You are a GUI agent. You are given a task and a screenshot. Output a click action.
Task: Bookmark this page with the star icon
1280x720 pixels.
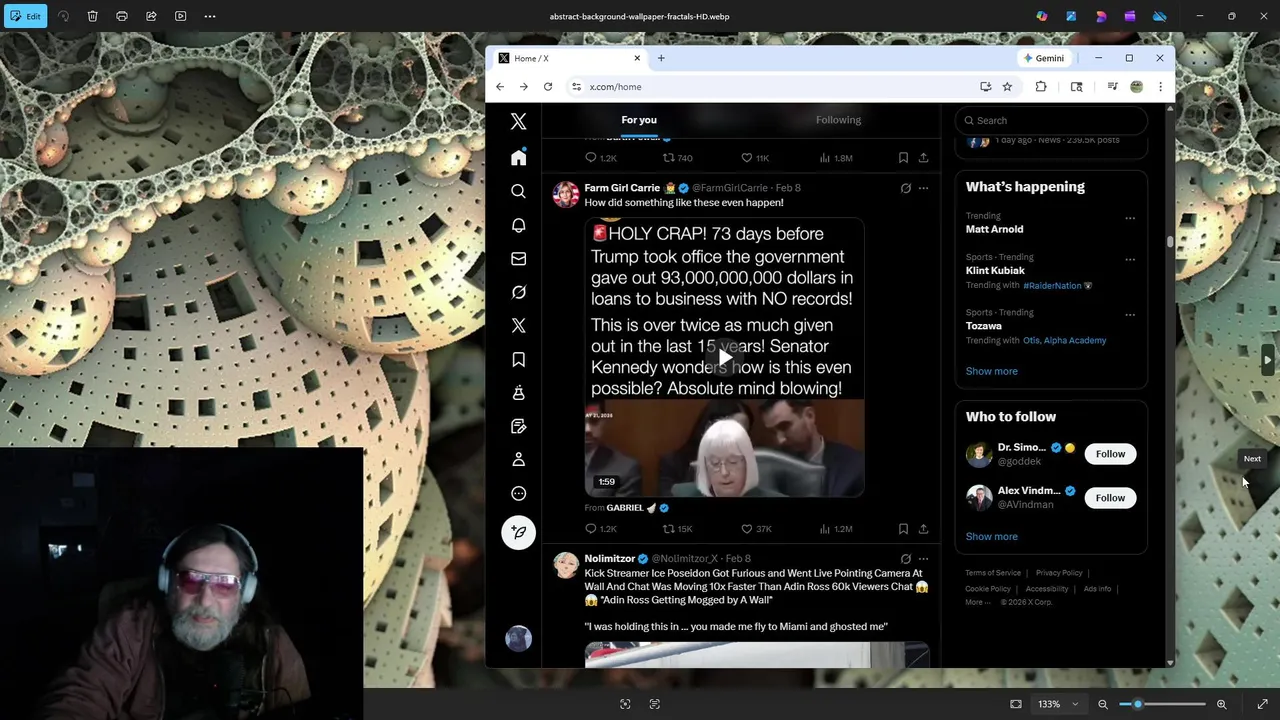(1007, 87)
